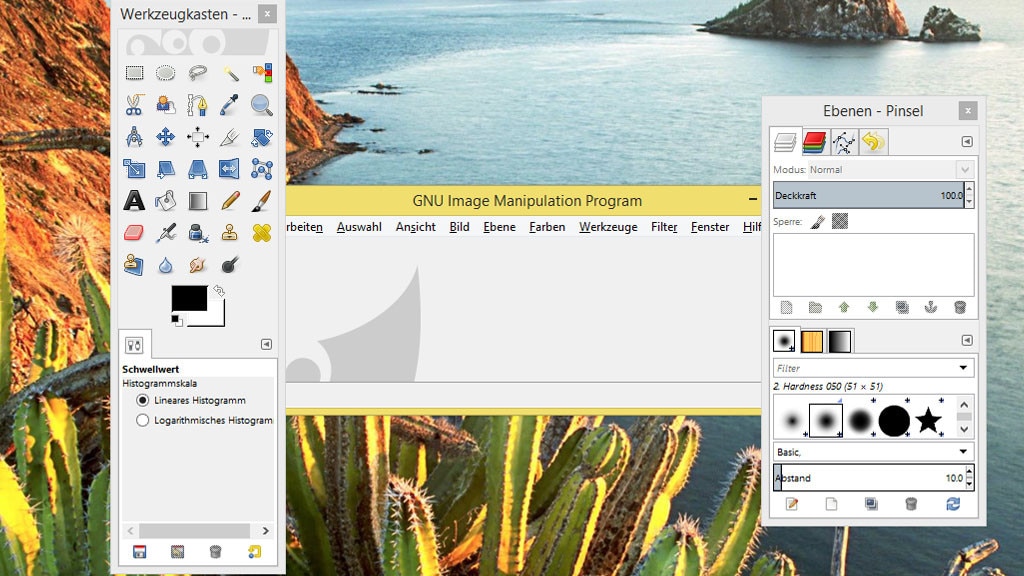Select the Move tool
This screenshot has width=1024, height=576.
[x=165, y=136]
